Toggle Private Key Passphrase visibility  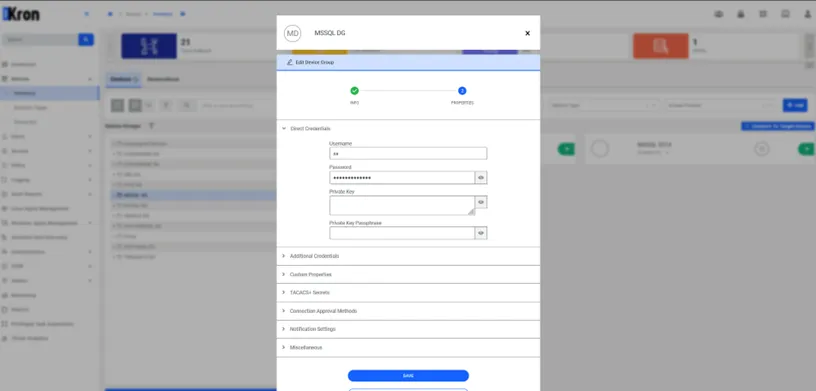pyautogui.click(x=481, y=233)
